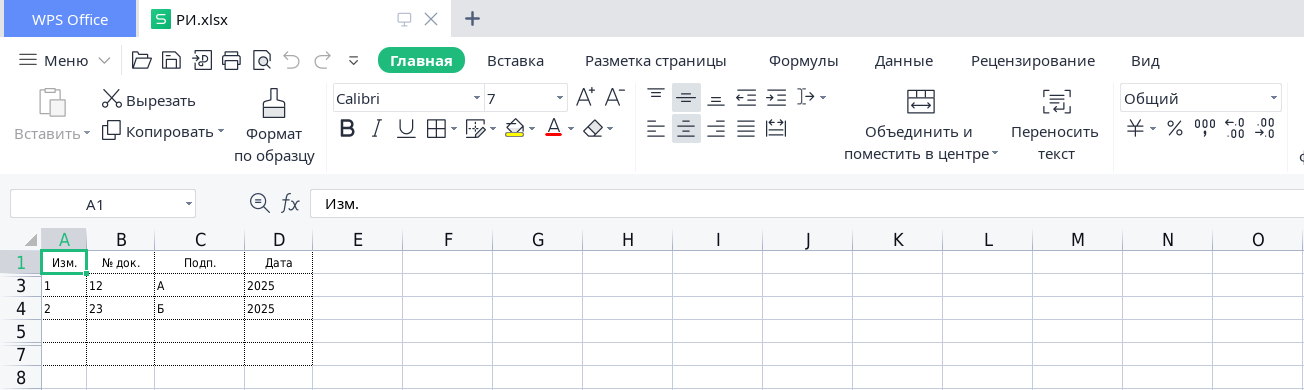Align text left

(x=656, y=128)
